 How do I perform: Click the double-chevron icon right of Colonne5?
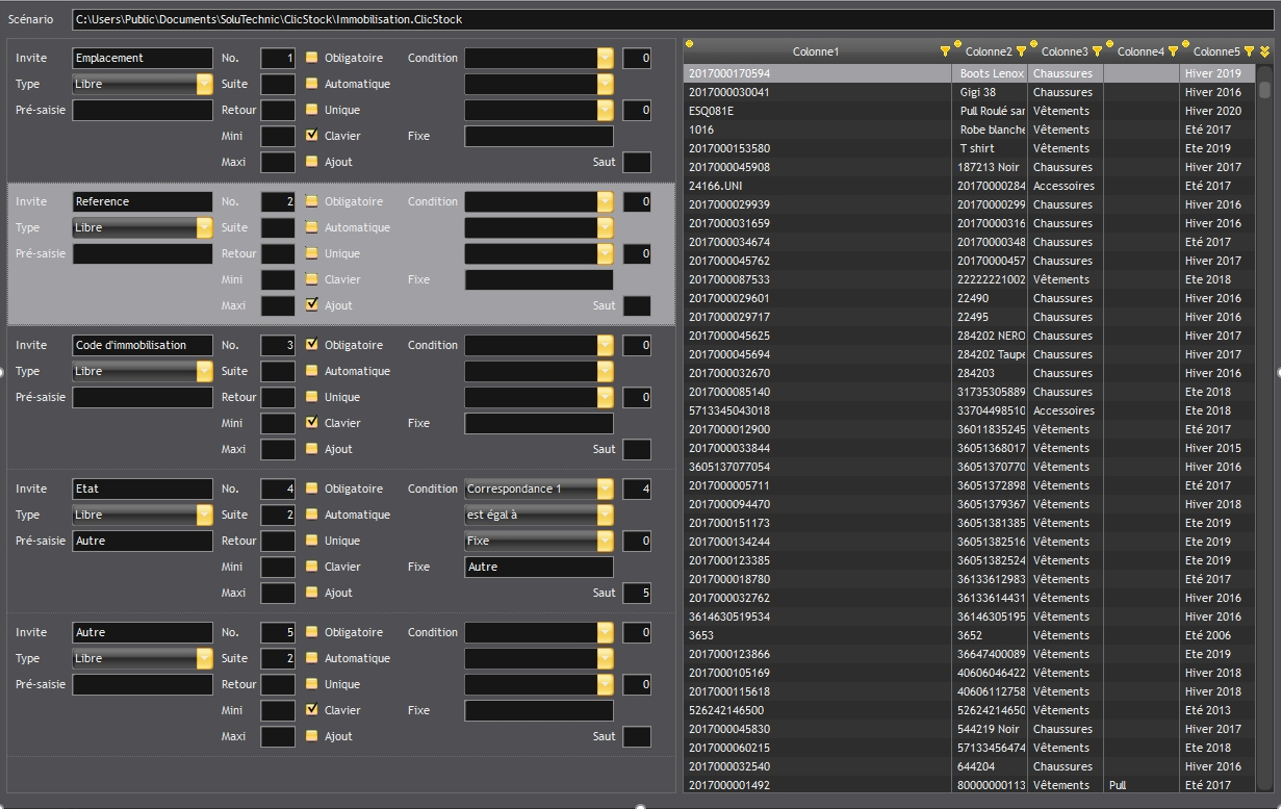coord(1264,51)
